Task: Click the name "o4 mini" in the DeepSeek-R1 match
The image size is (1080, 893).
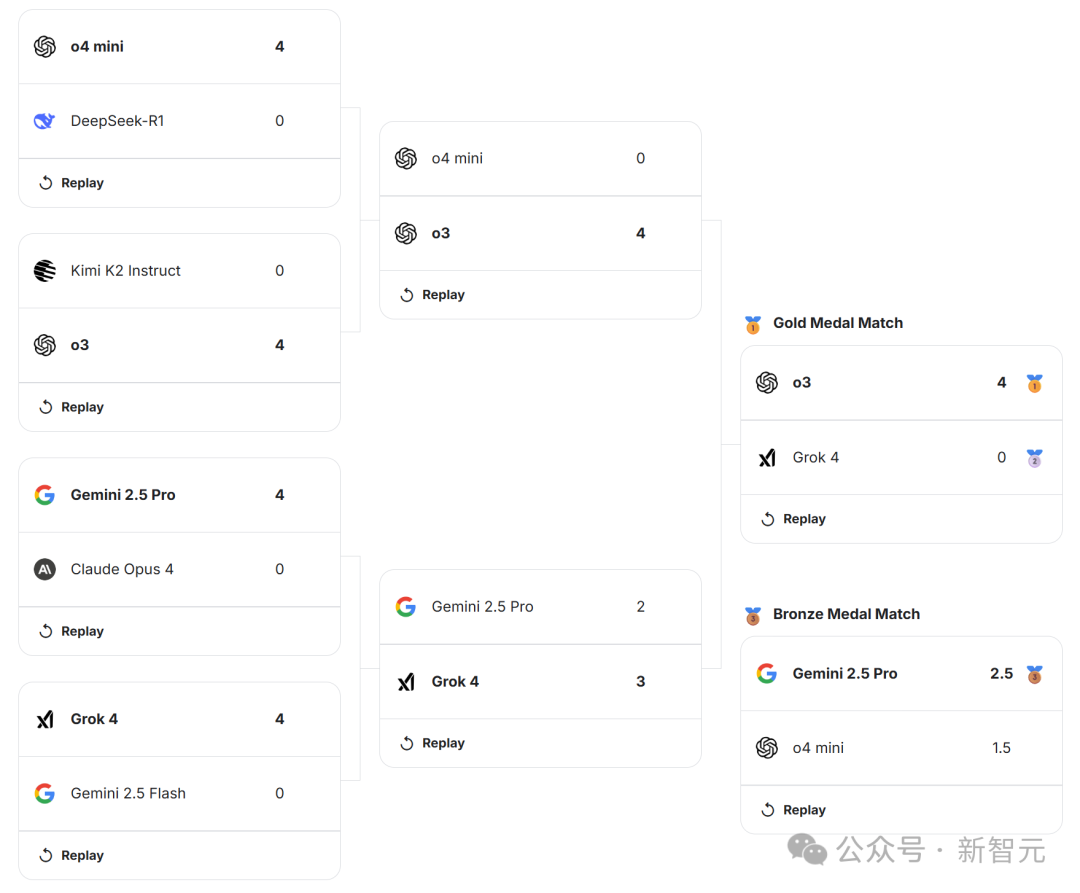Action: (97, 47)
